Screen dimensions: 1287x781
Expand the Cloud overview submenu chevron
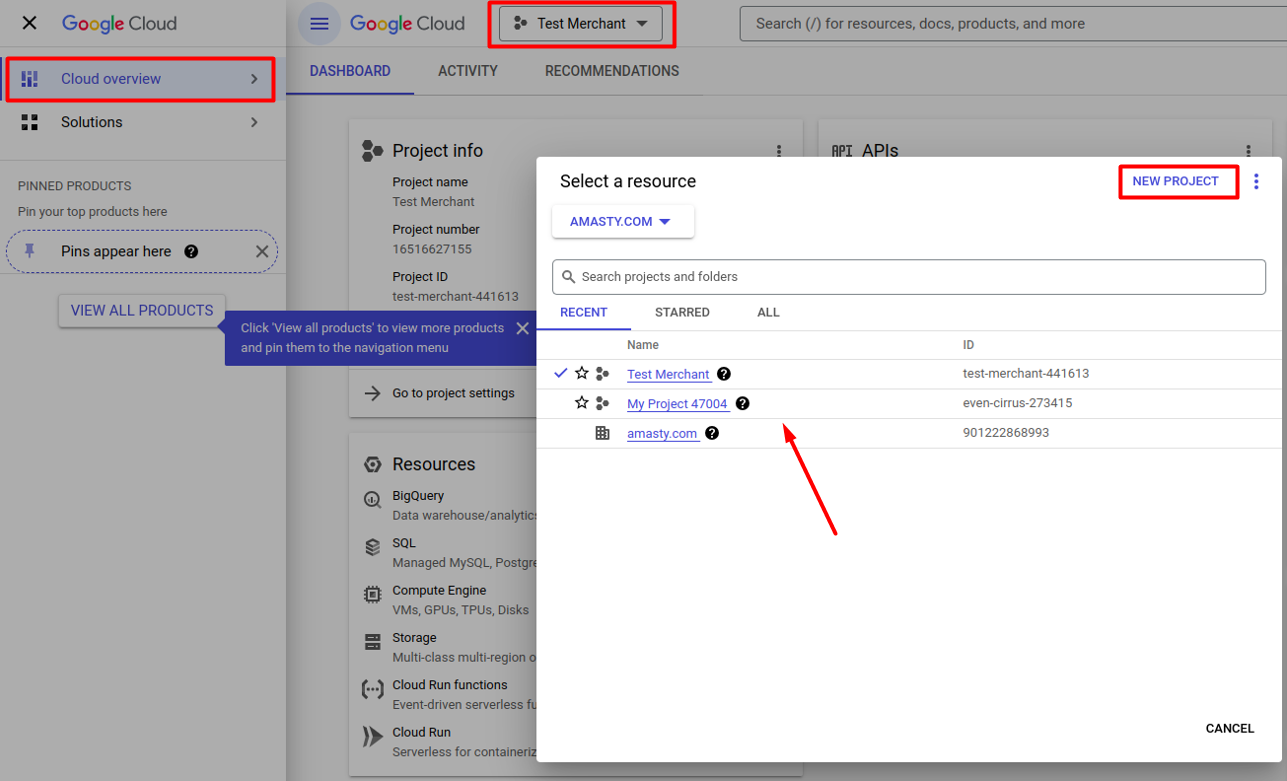coord(254,79)
